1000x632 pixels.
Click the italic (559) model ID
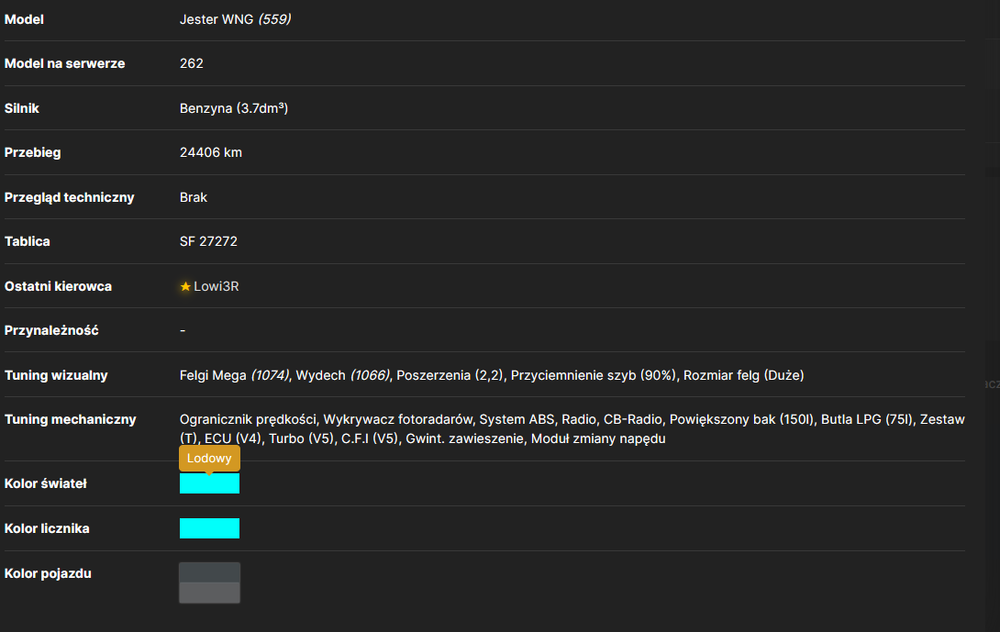tap(275, 19)
